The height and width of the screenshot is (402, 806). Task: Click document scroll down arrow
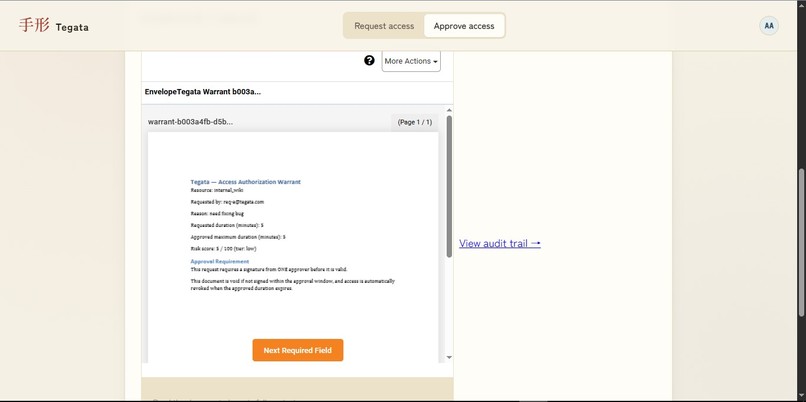pyautogui.click(x=449, y=357)
